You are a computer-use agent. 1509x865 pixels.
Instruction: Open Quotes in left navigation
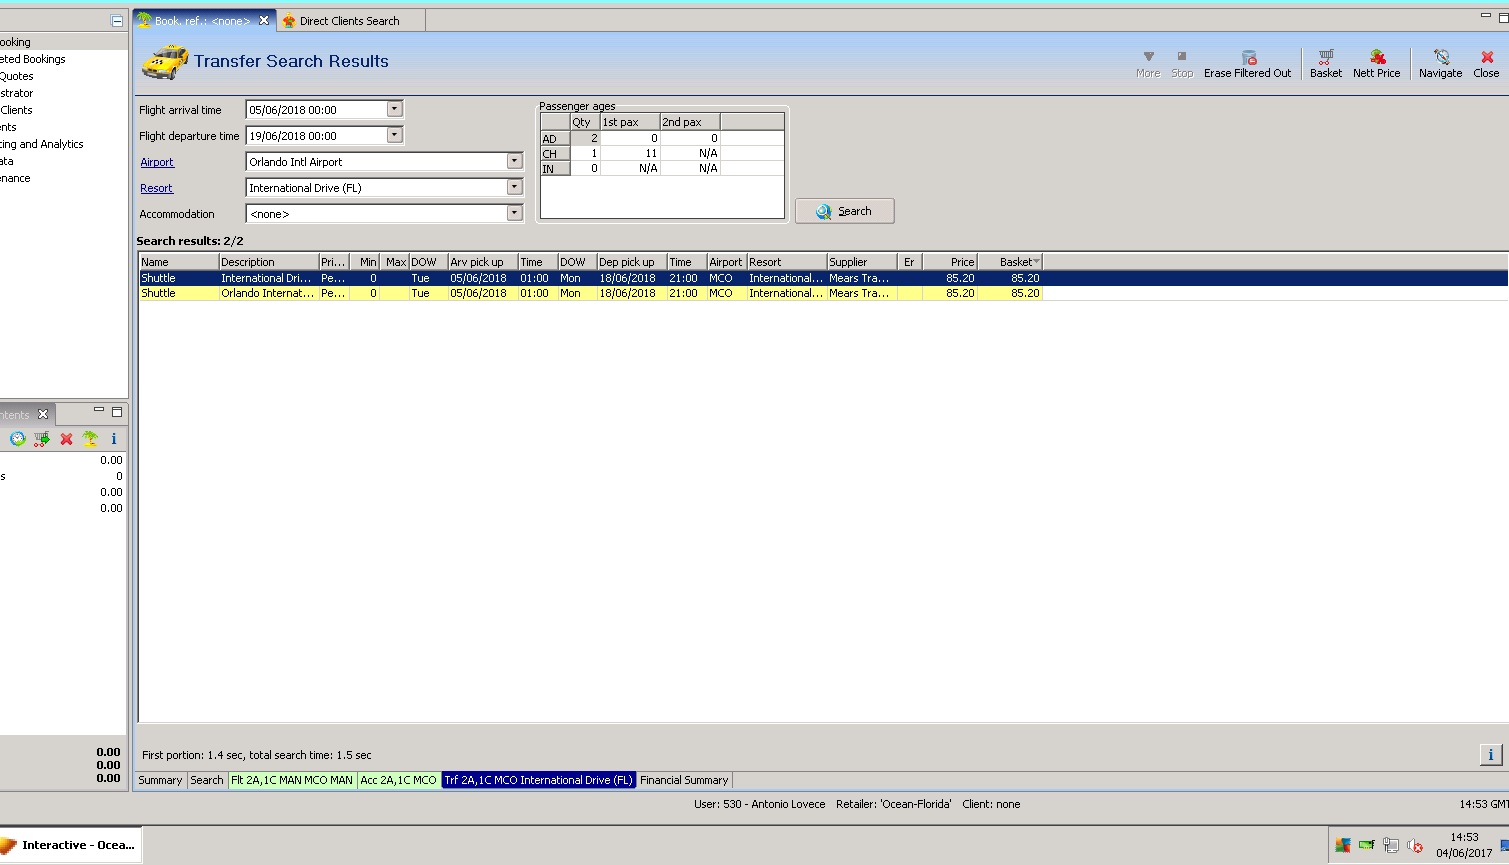[x=17, y=76]
